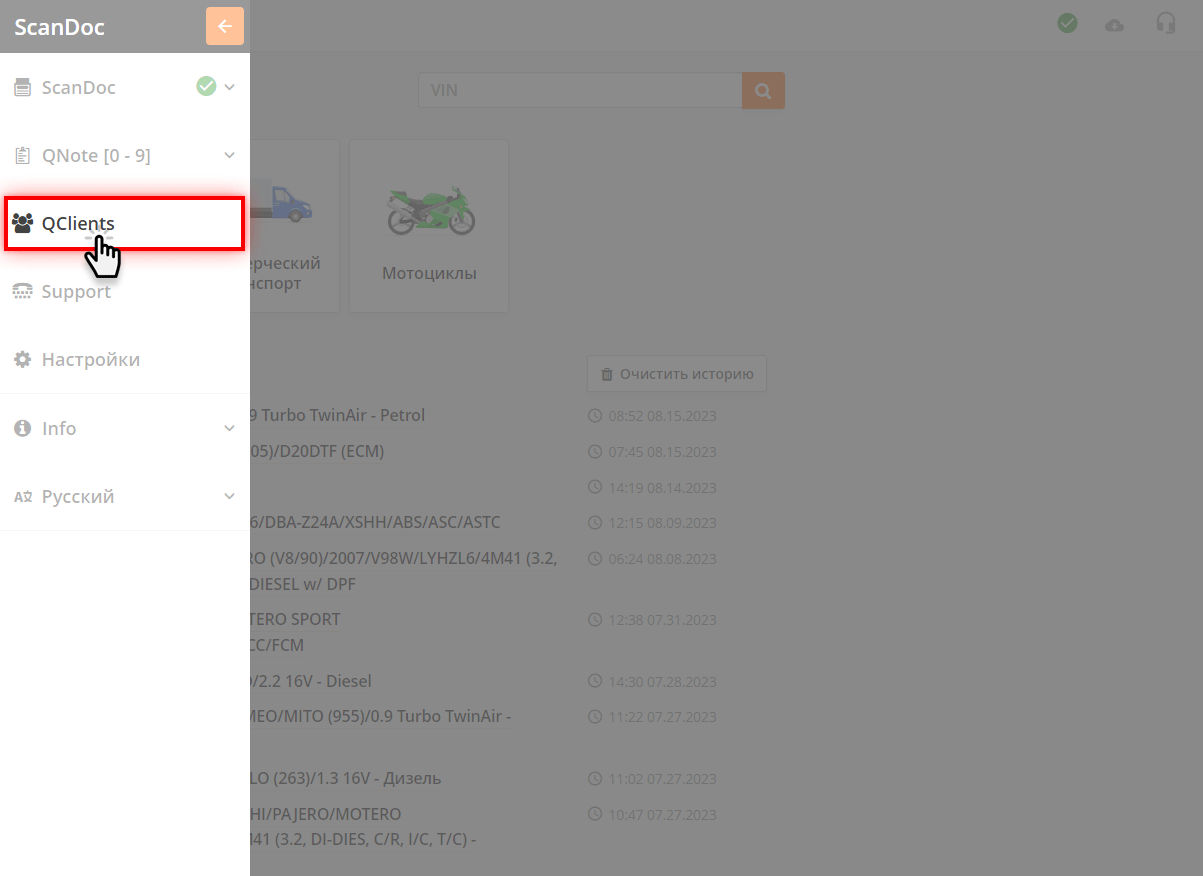
Task: Click the clipboard icon beside QNote
Action: click(x=22, y=155)
